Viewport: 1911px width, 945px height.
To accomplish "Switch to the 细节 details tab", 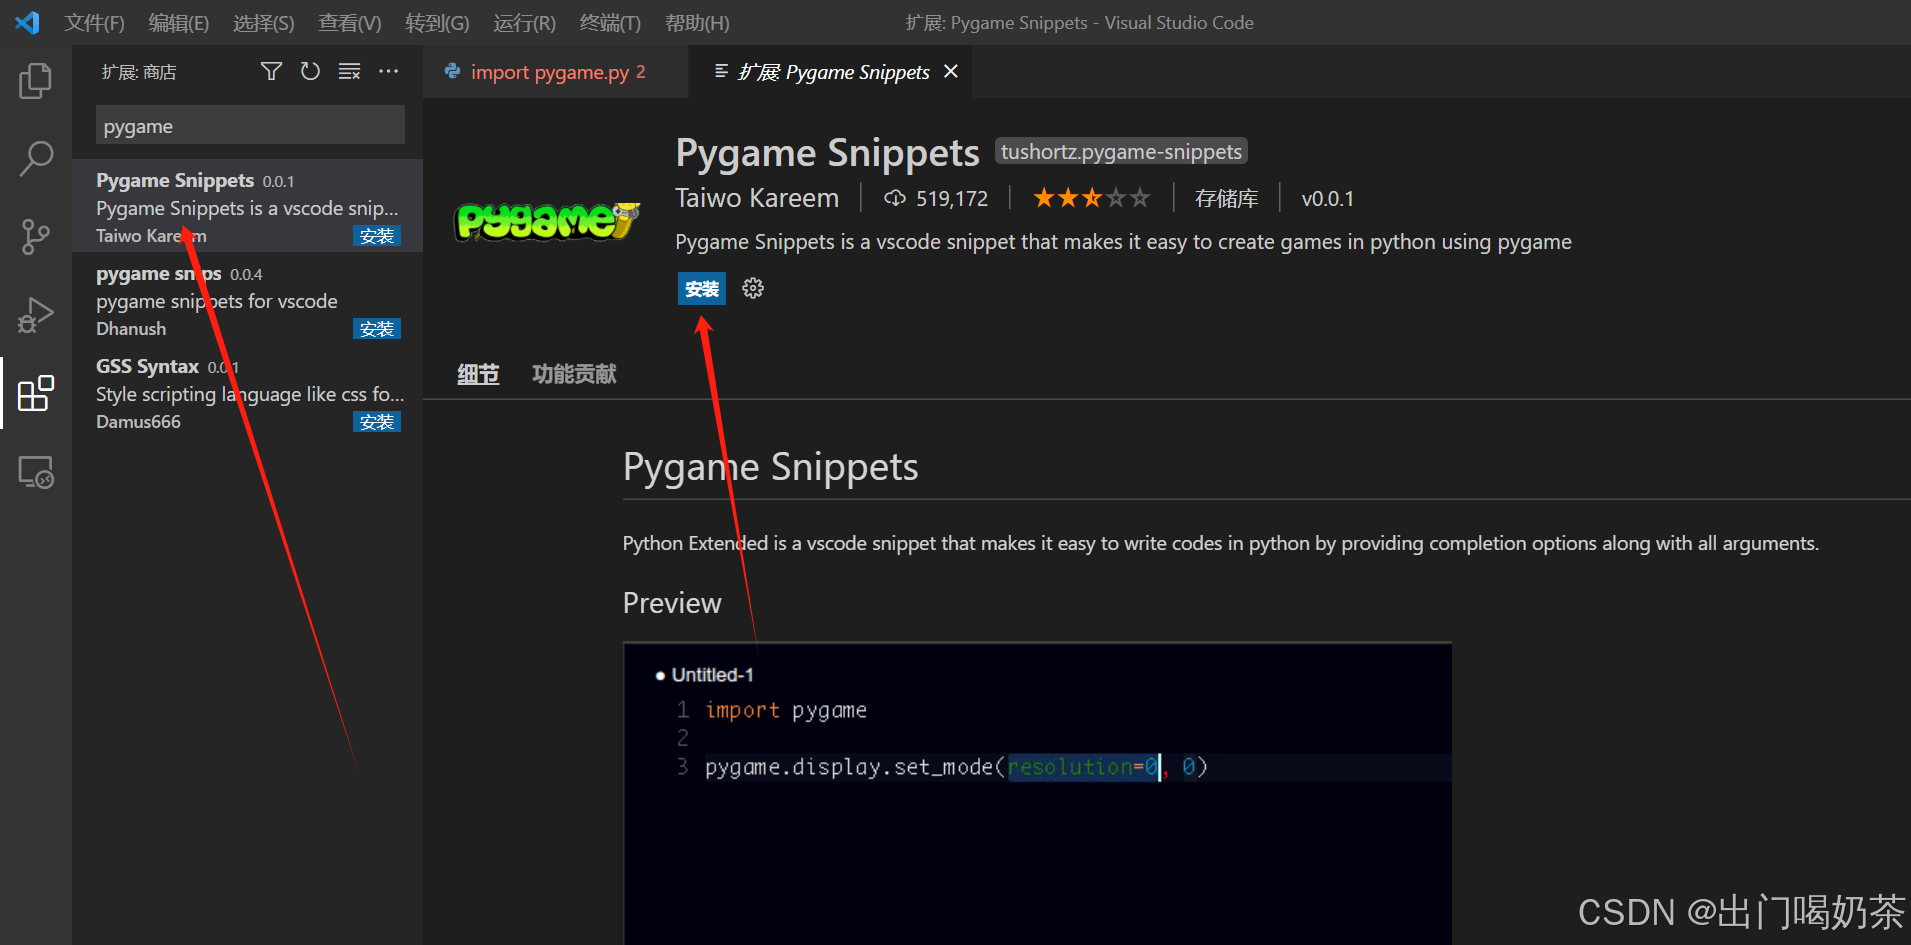I will pyautogui.click(x=478, y=374).
